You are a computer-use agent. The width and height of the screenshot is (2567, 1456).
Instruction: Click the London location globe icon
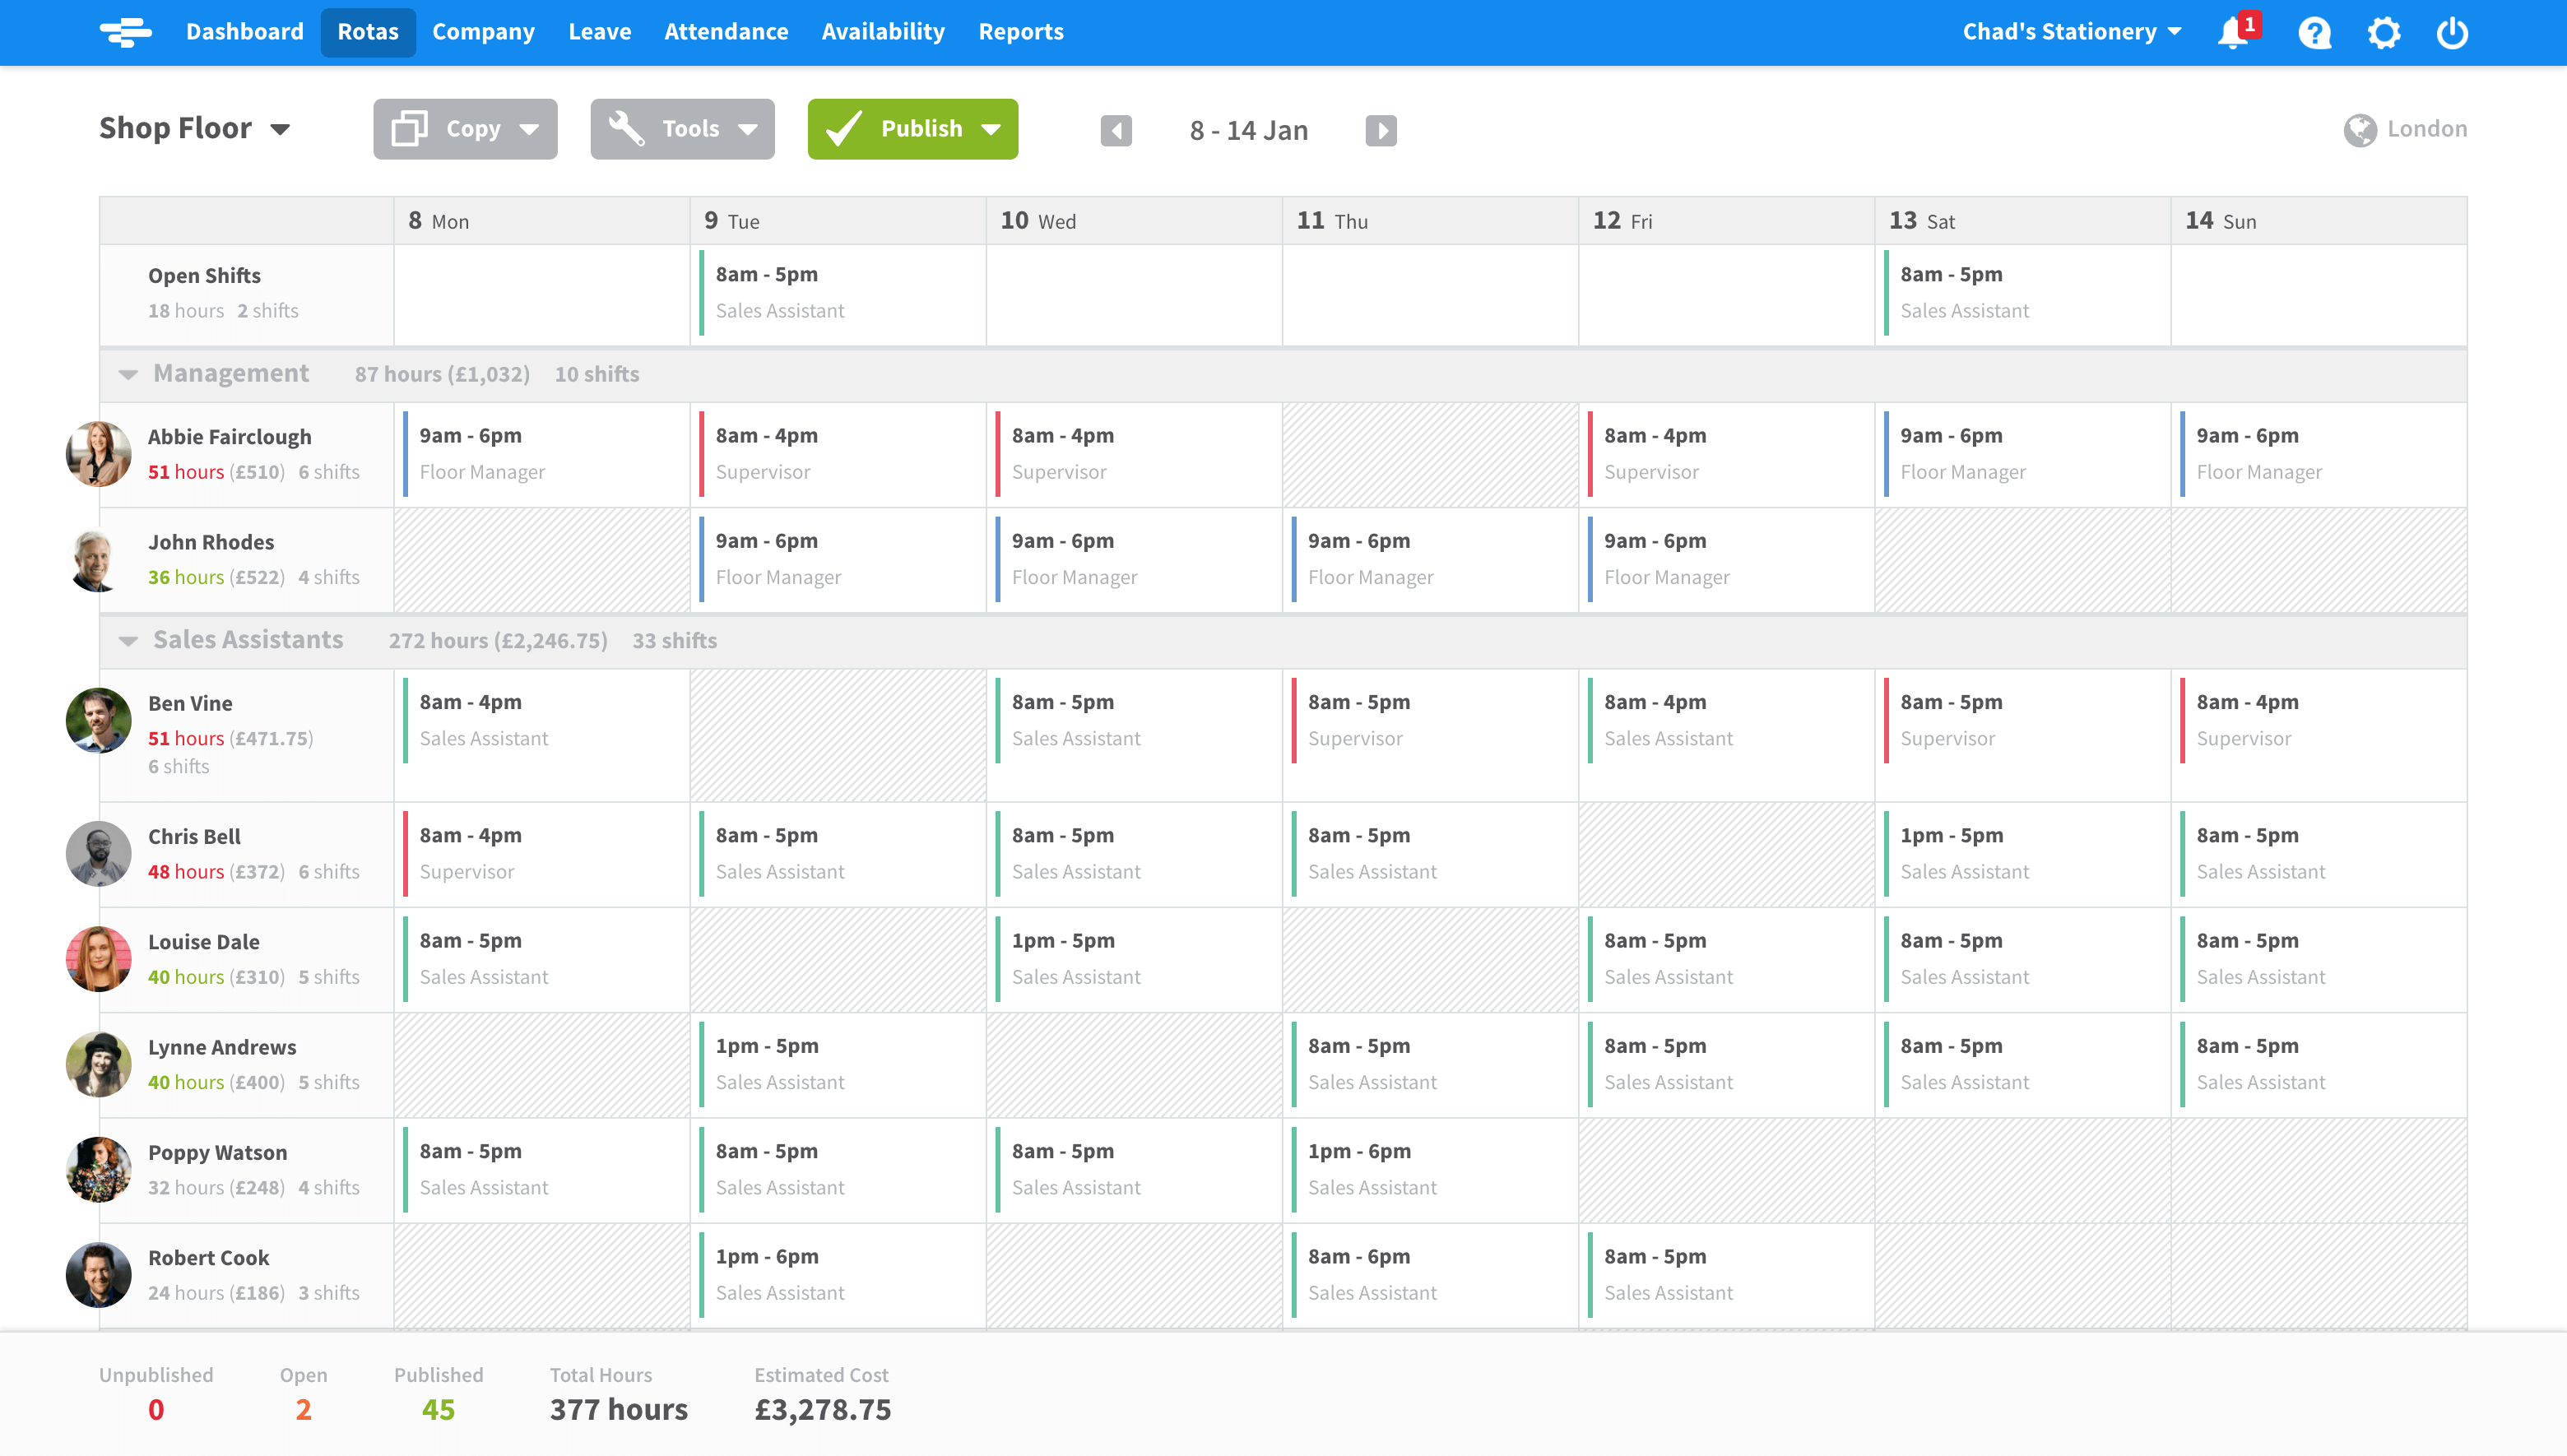click(x=2361, y=128)
